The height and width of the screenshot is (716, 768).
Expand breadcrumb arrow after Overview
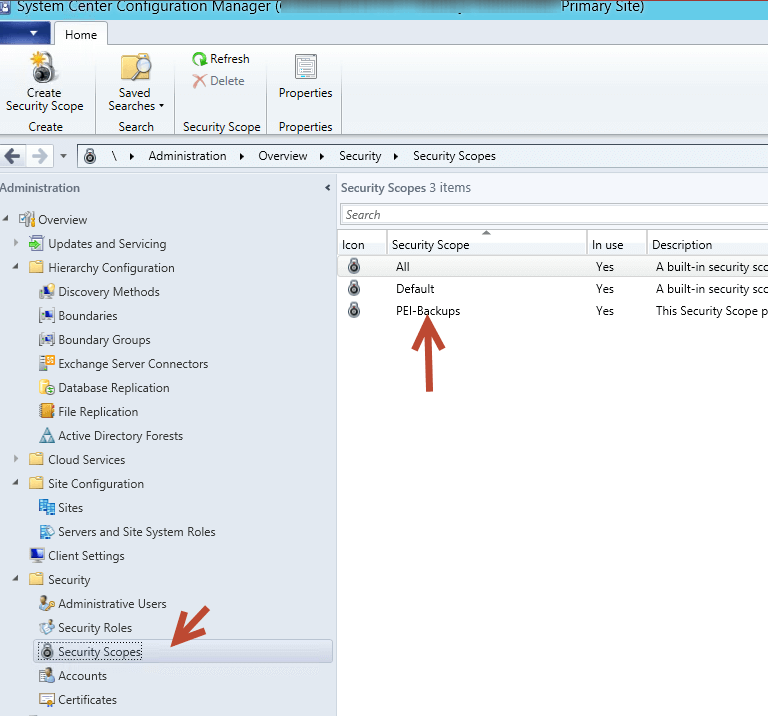click(322, 156)
